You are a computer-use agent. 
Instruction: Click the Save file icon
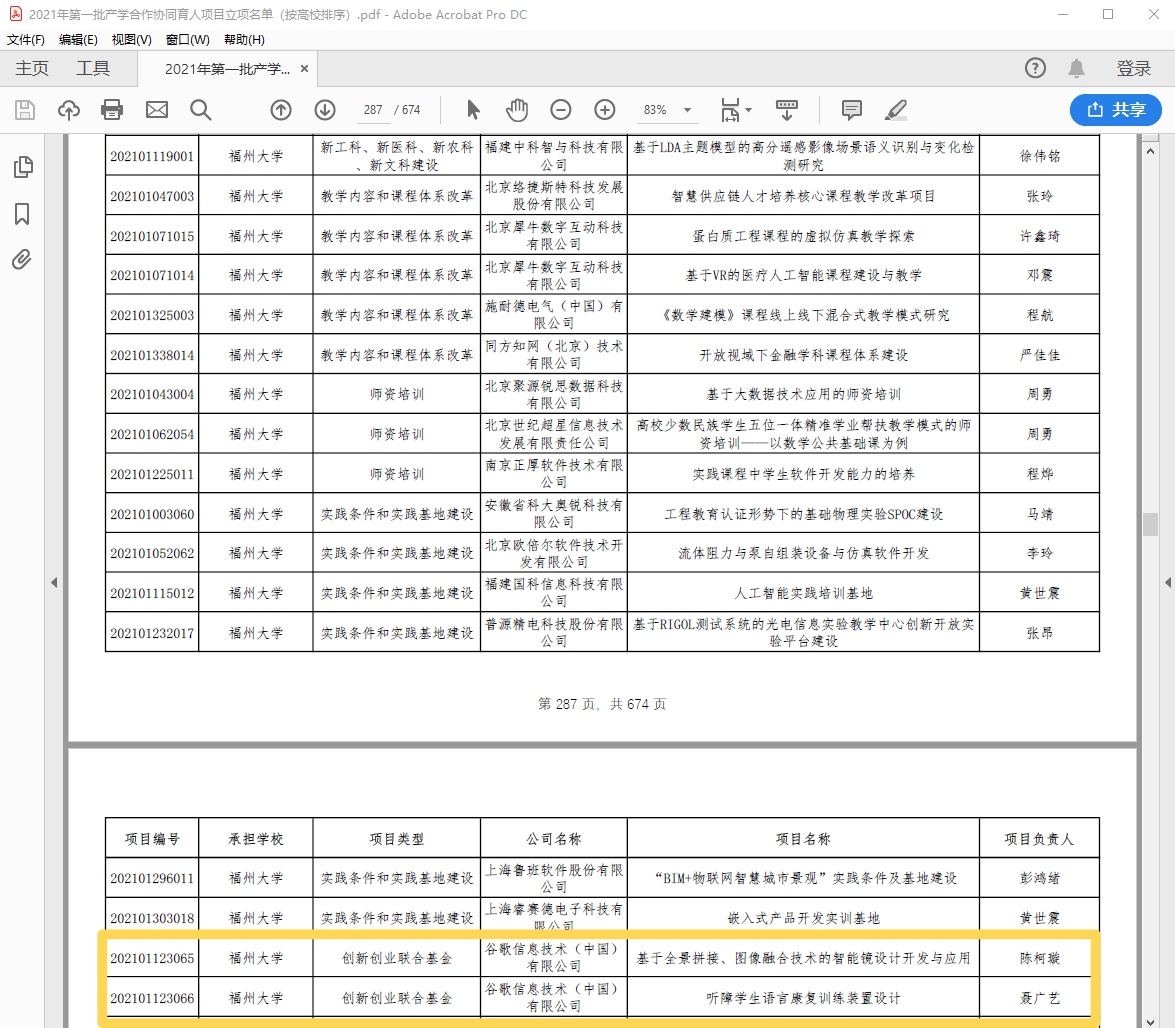pyautogui.click(x=25, y=110)
